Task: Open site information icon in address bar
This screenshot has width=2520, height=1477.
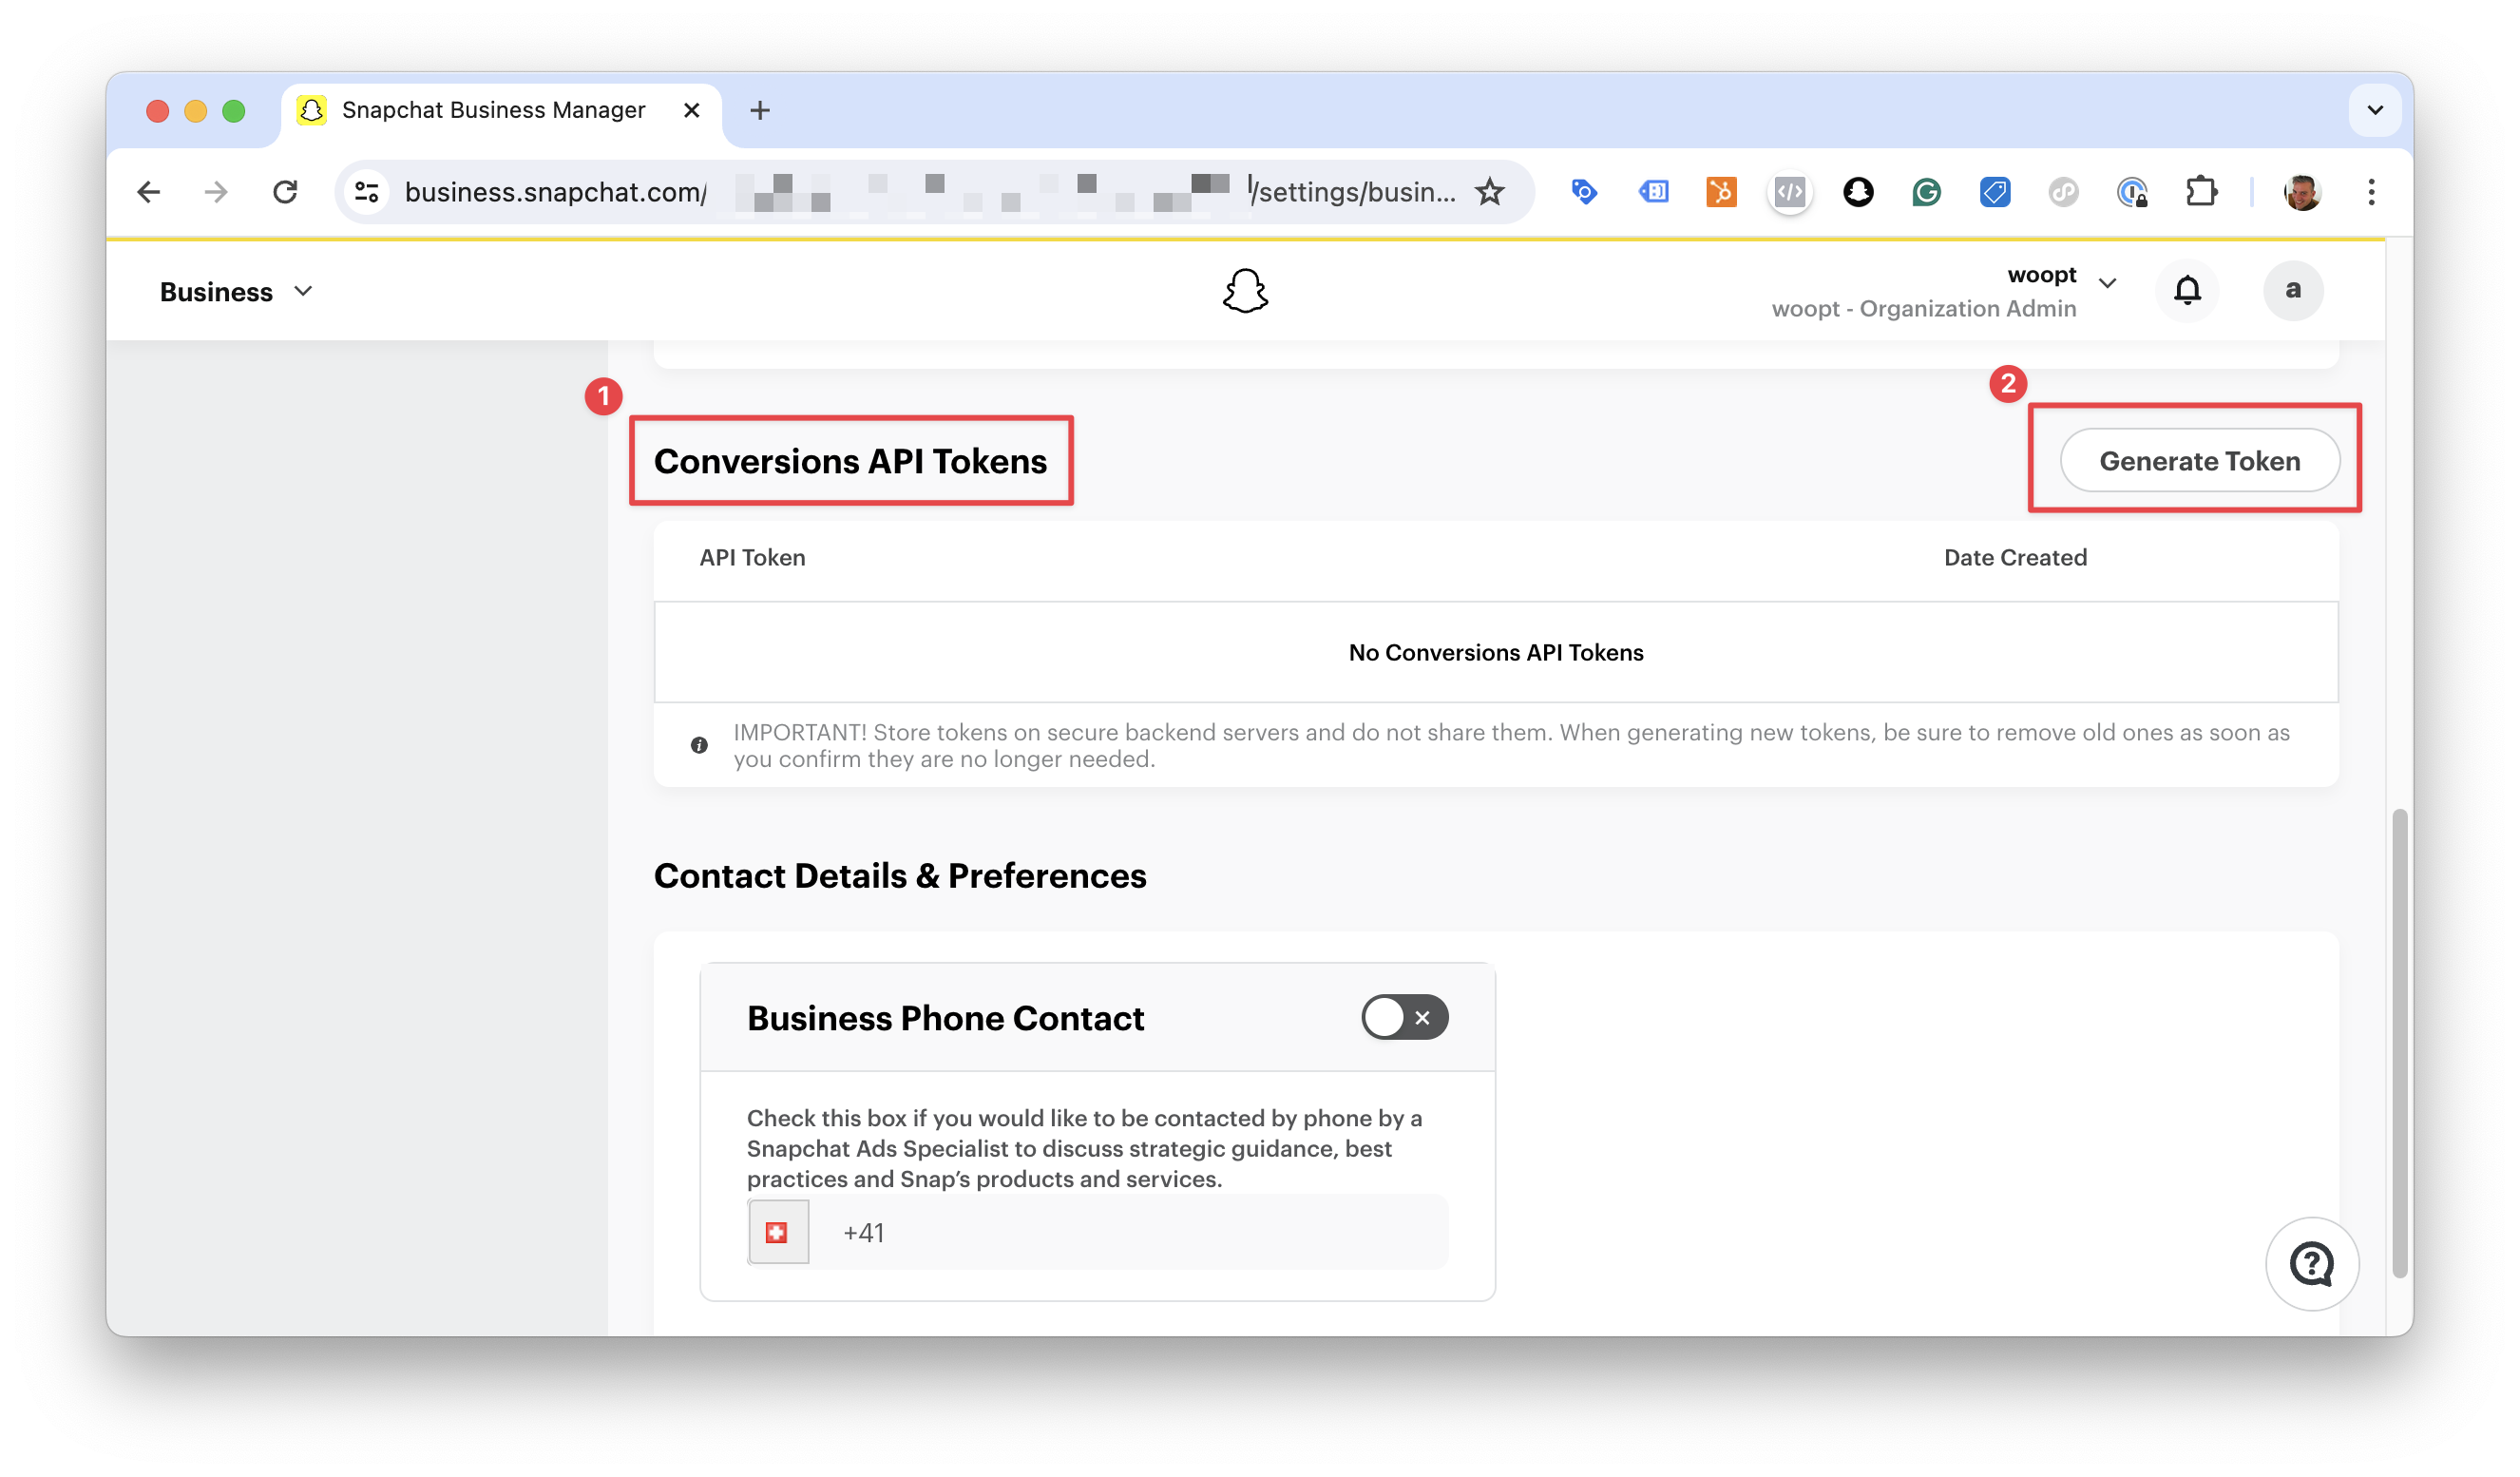Action: point(367,192)
